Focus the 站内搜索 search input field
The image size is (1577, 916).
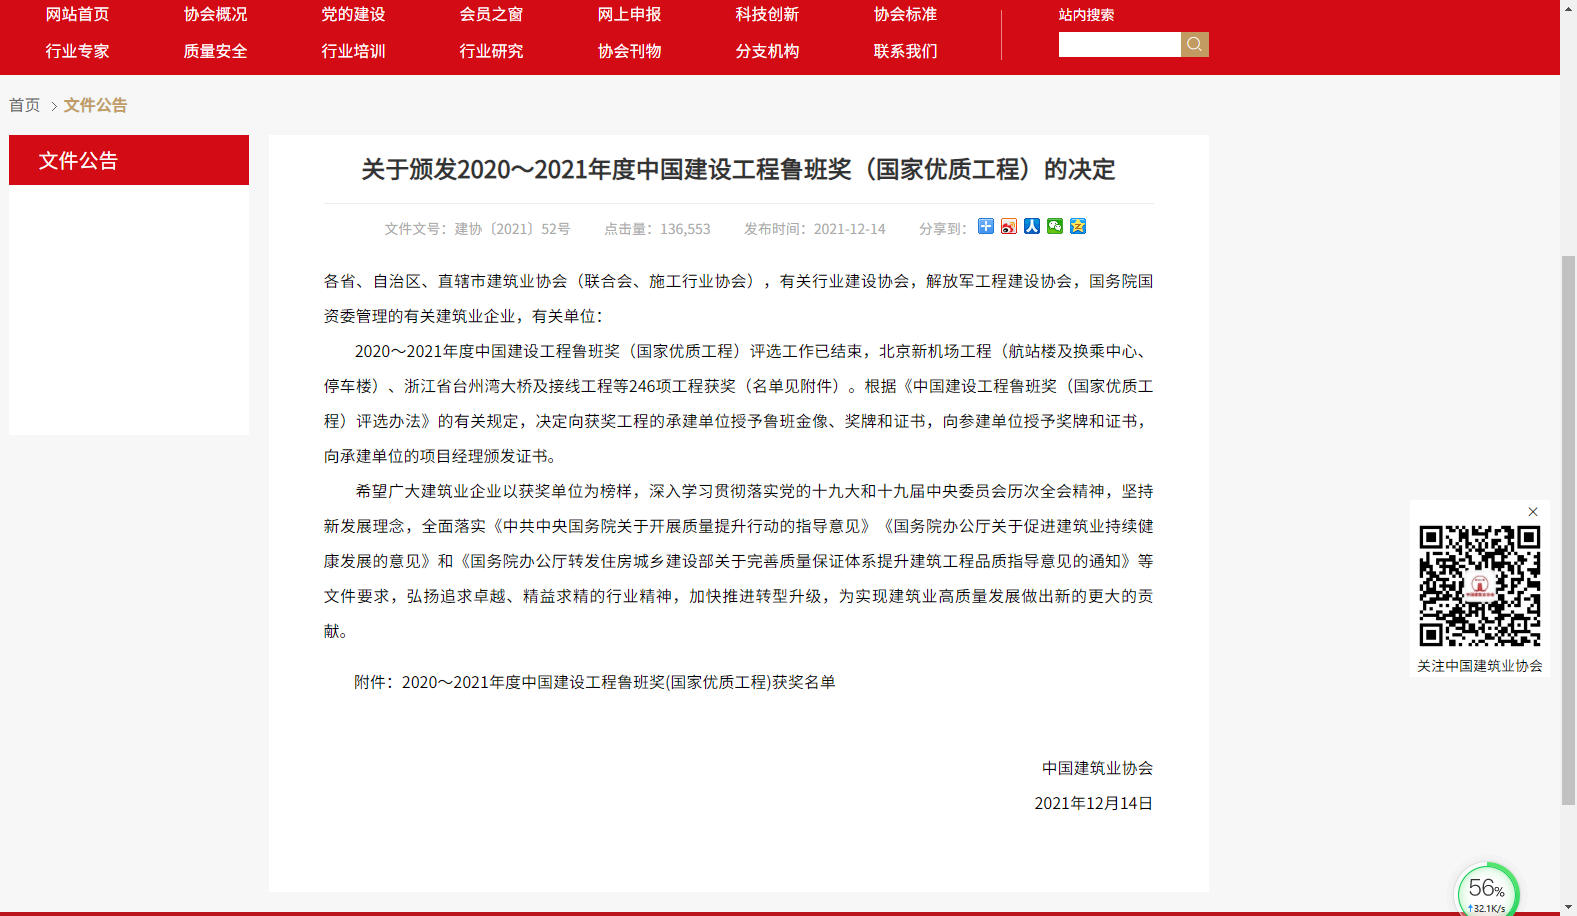coord(1119,44)
